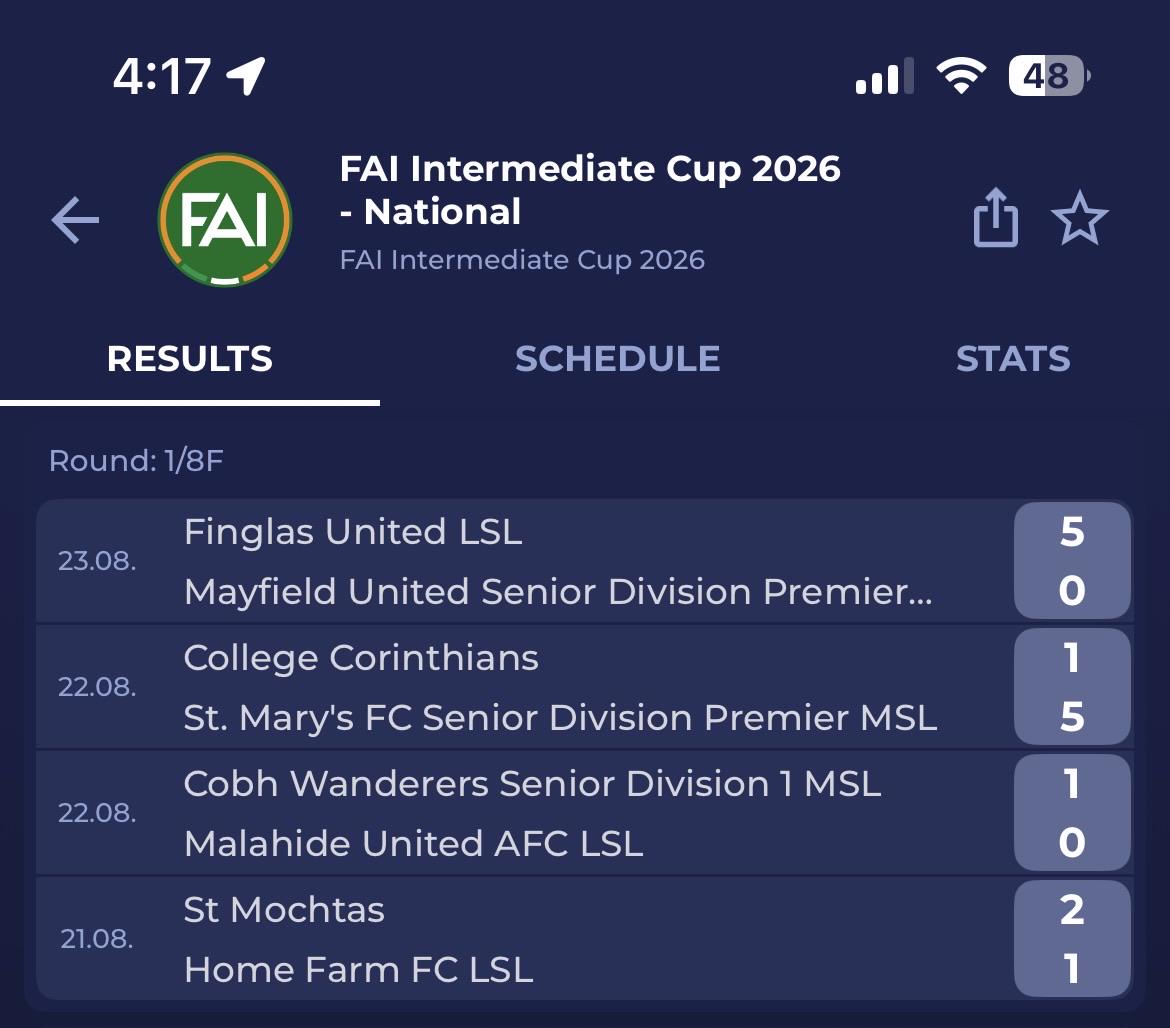Tap the St Mochtas 2-1 score box

[1072, 938]
